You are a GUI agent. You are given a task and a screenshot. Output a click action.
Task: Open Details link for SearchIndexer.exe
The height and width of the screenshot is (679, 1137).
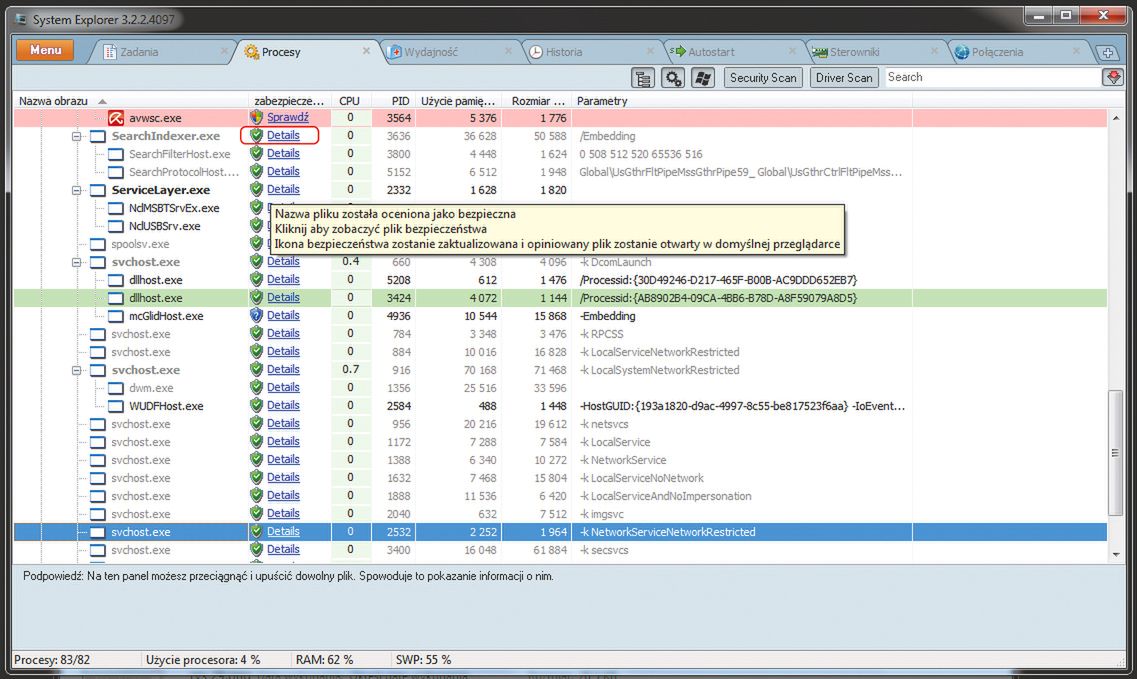283,136
